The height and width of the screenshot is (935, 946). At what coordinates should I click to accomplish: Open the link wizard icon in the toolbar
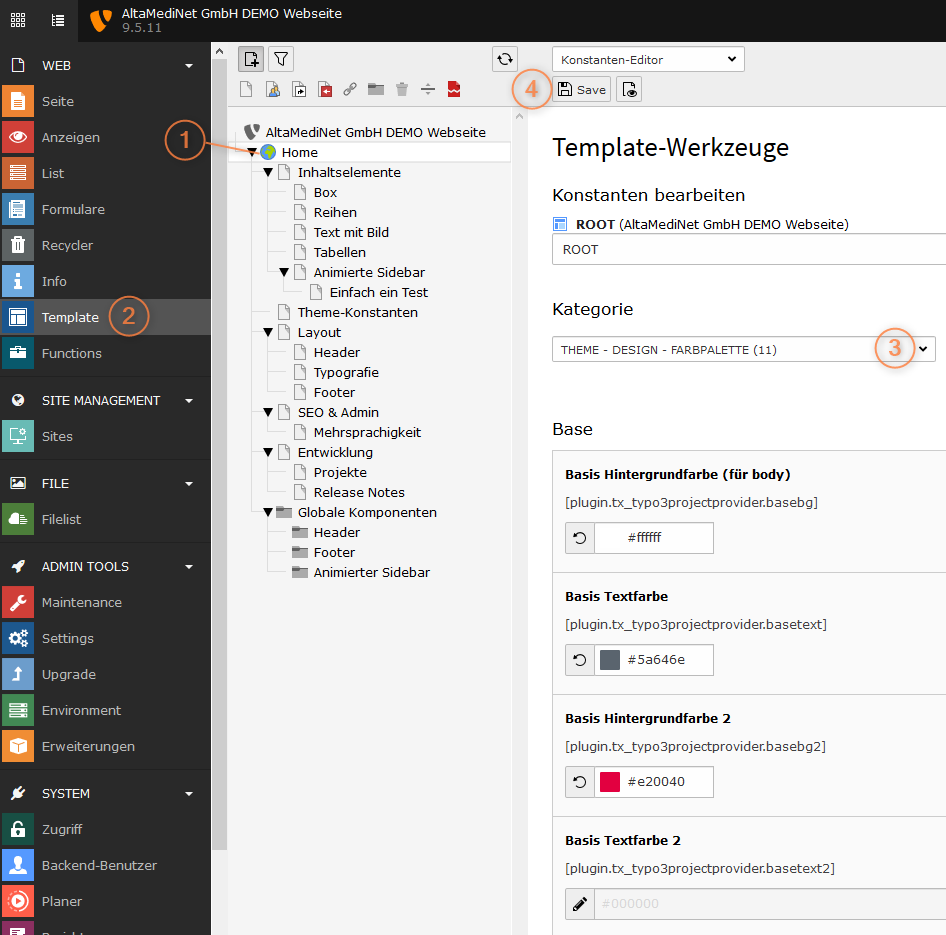click(350, 88)
